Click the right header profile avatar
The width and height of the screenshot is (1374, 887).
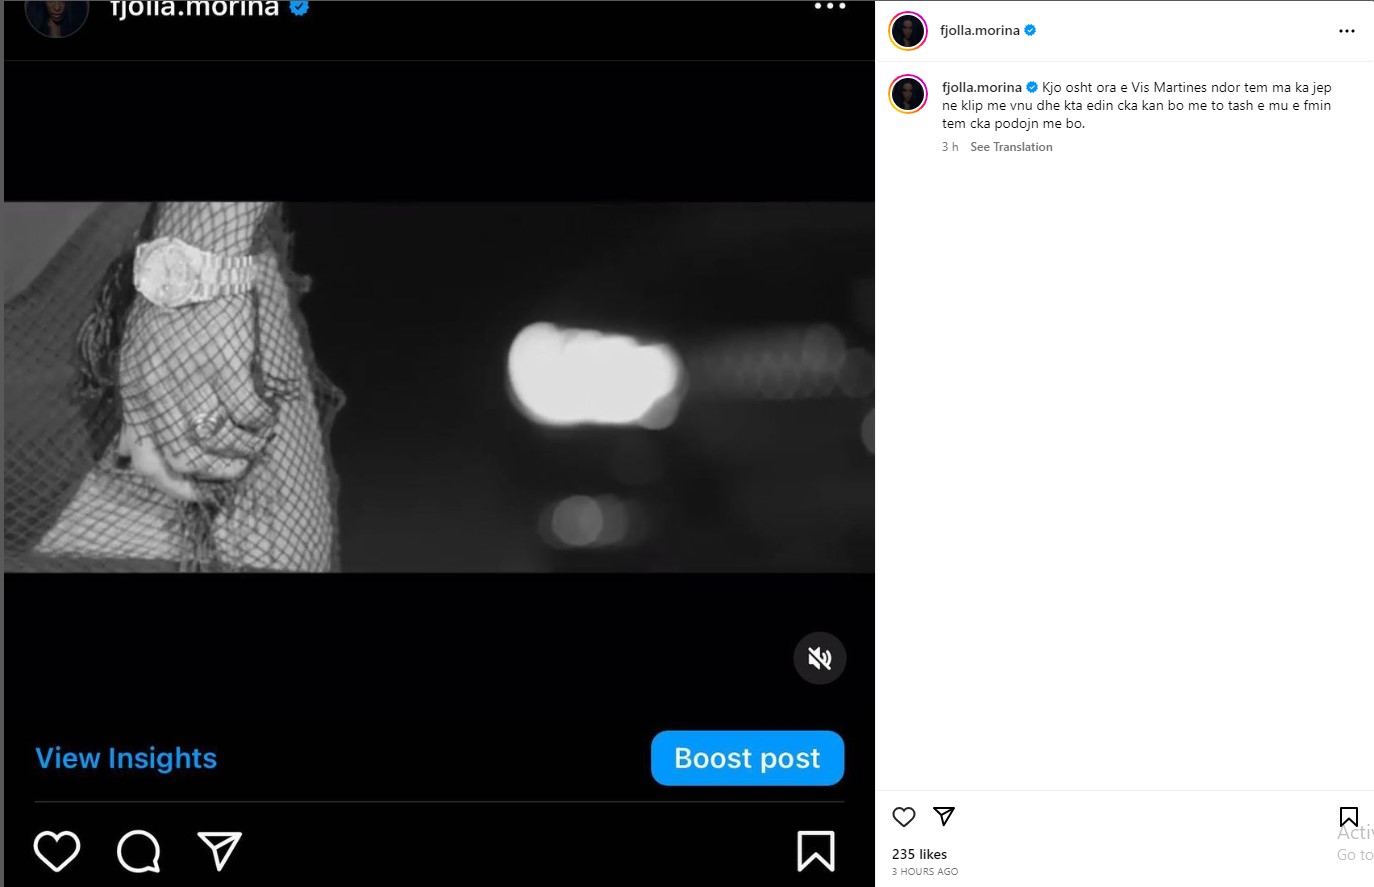point(908,31)
